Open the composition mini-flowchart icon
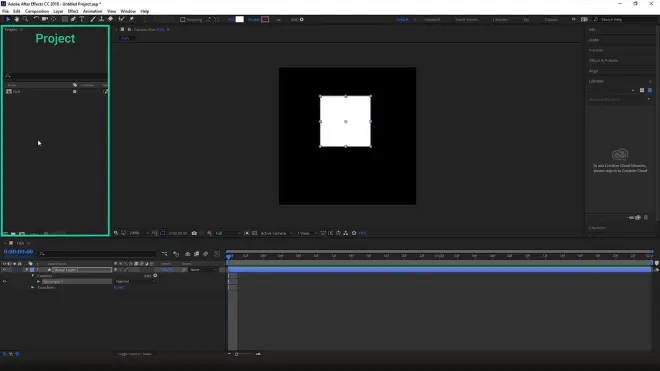Screen dimensions: 660x371 165,254
